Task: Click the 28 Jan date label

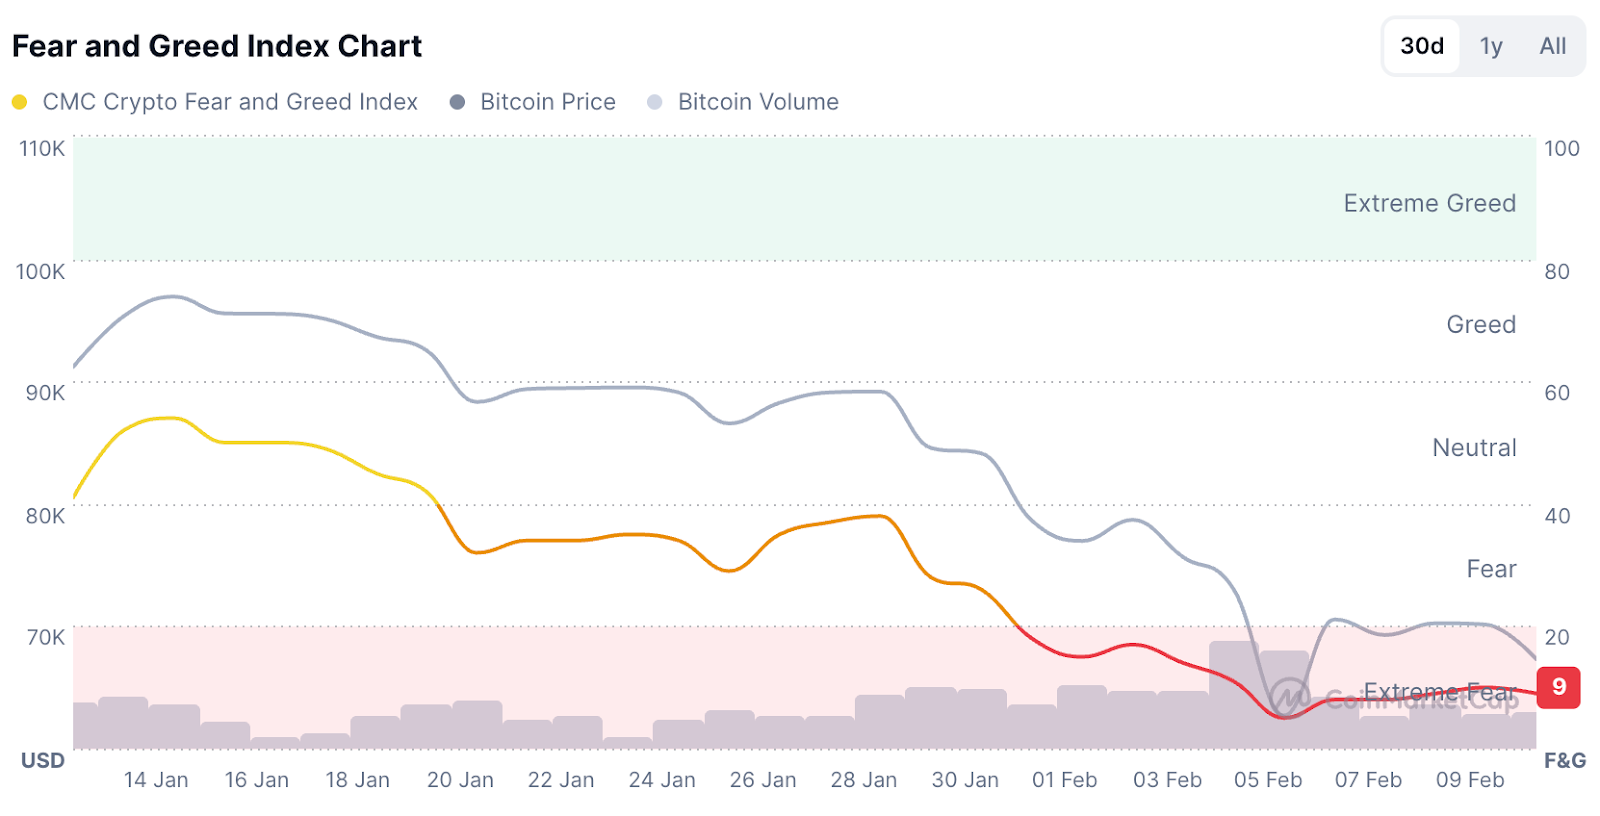Action: [x=863, y=780]
